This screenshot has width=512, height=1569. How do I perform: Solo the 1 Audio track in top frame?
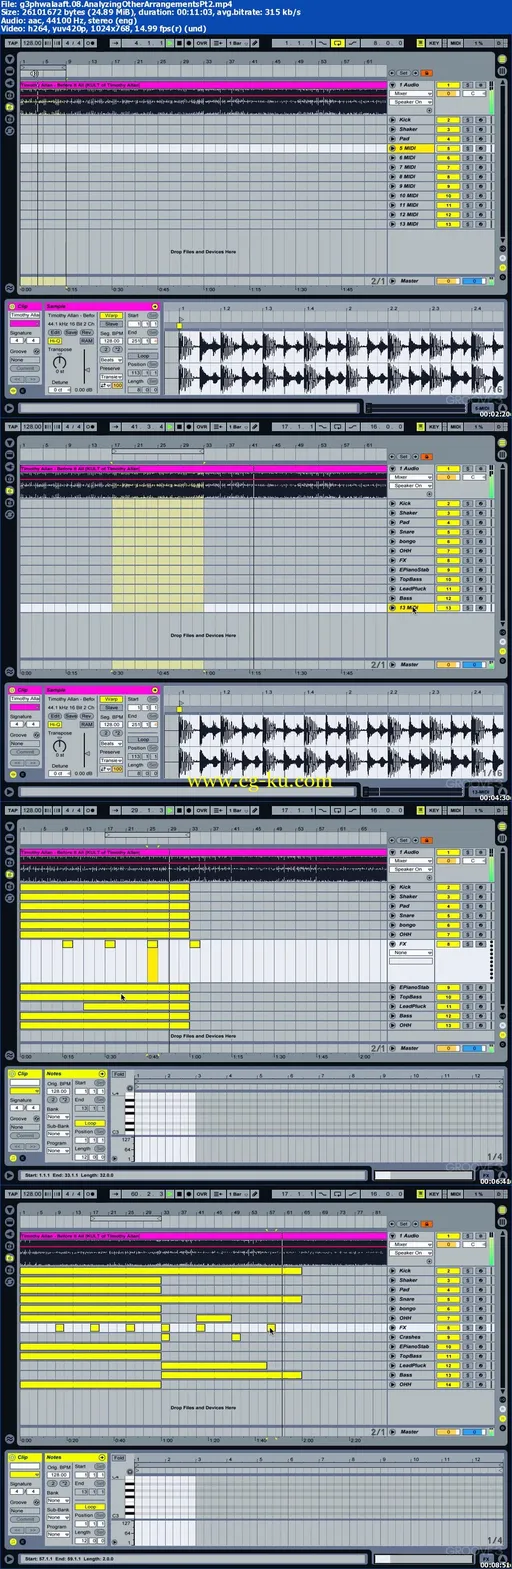coord(468,85)
